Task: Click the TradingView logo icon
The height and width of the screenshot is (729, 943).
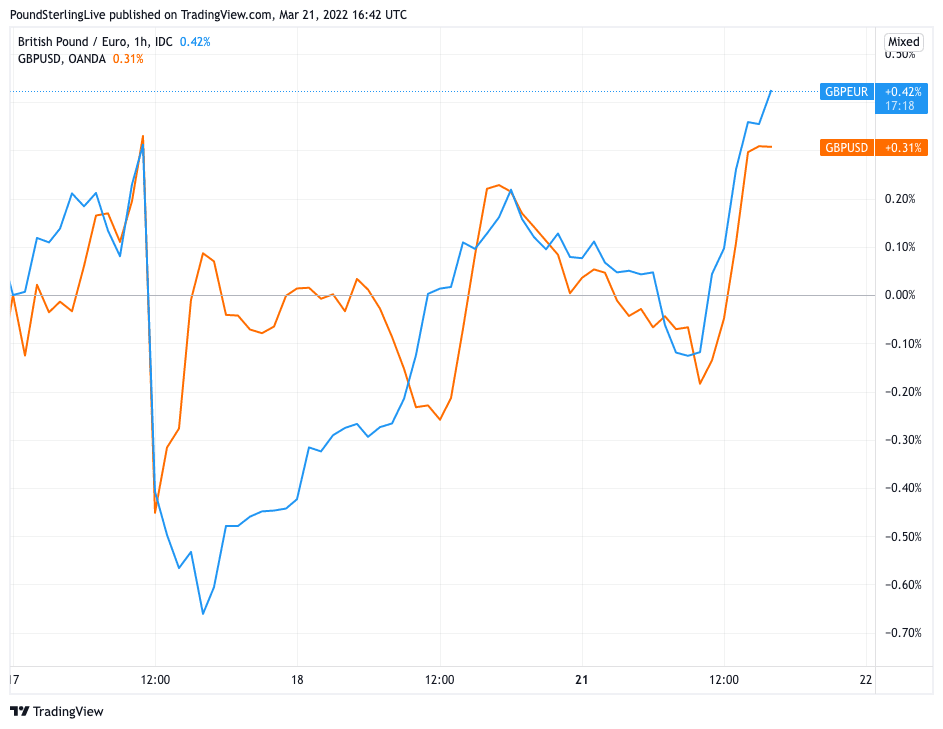Action: click(x=19, y=711)
